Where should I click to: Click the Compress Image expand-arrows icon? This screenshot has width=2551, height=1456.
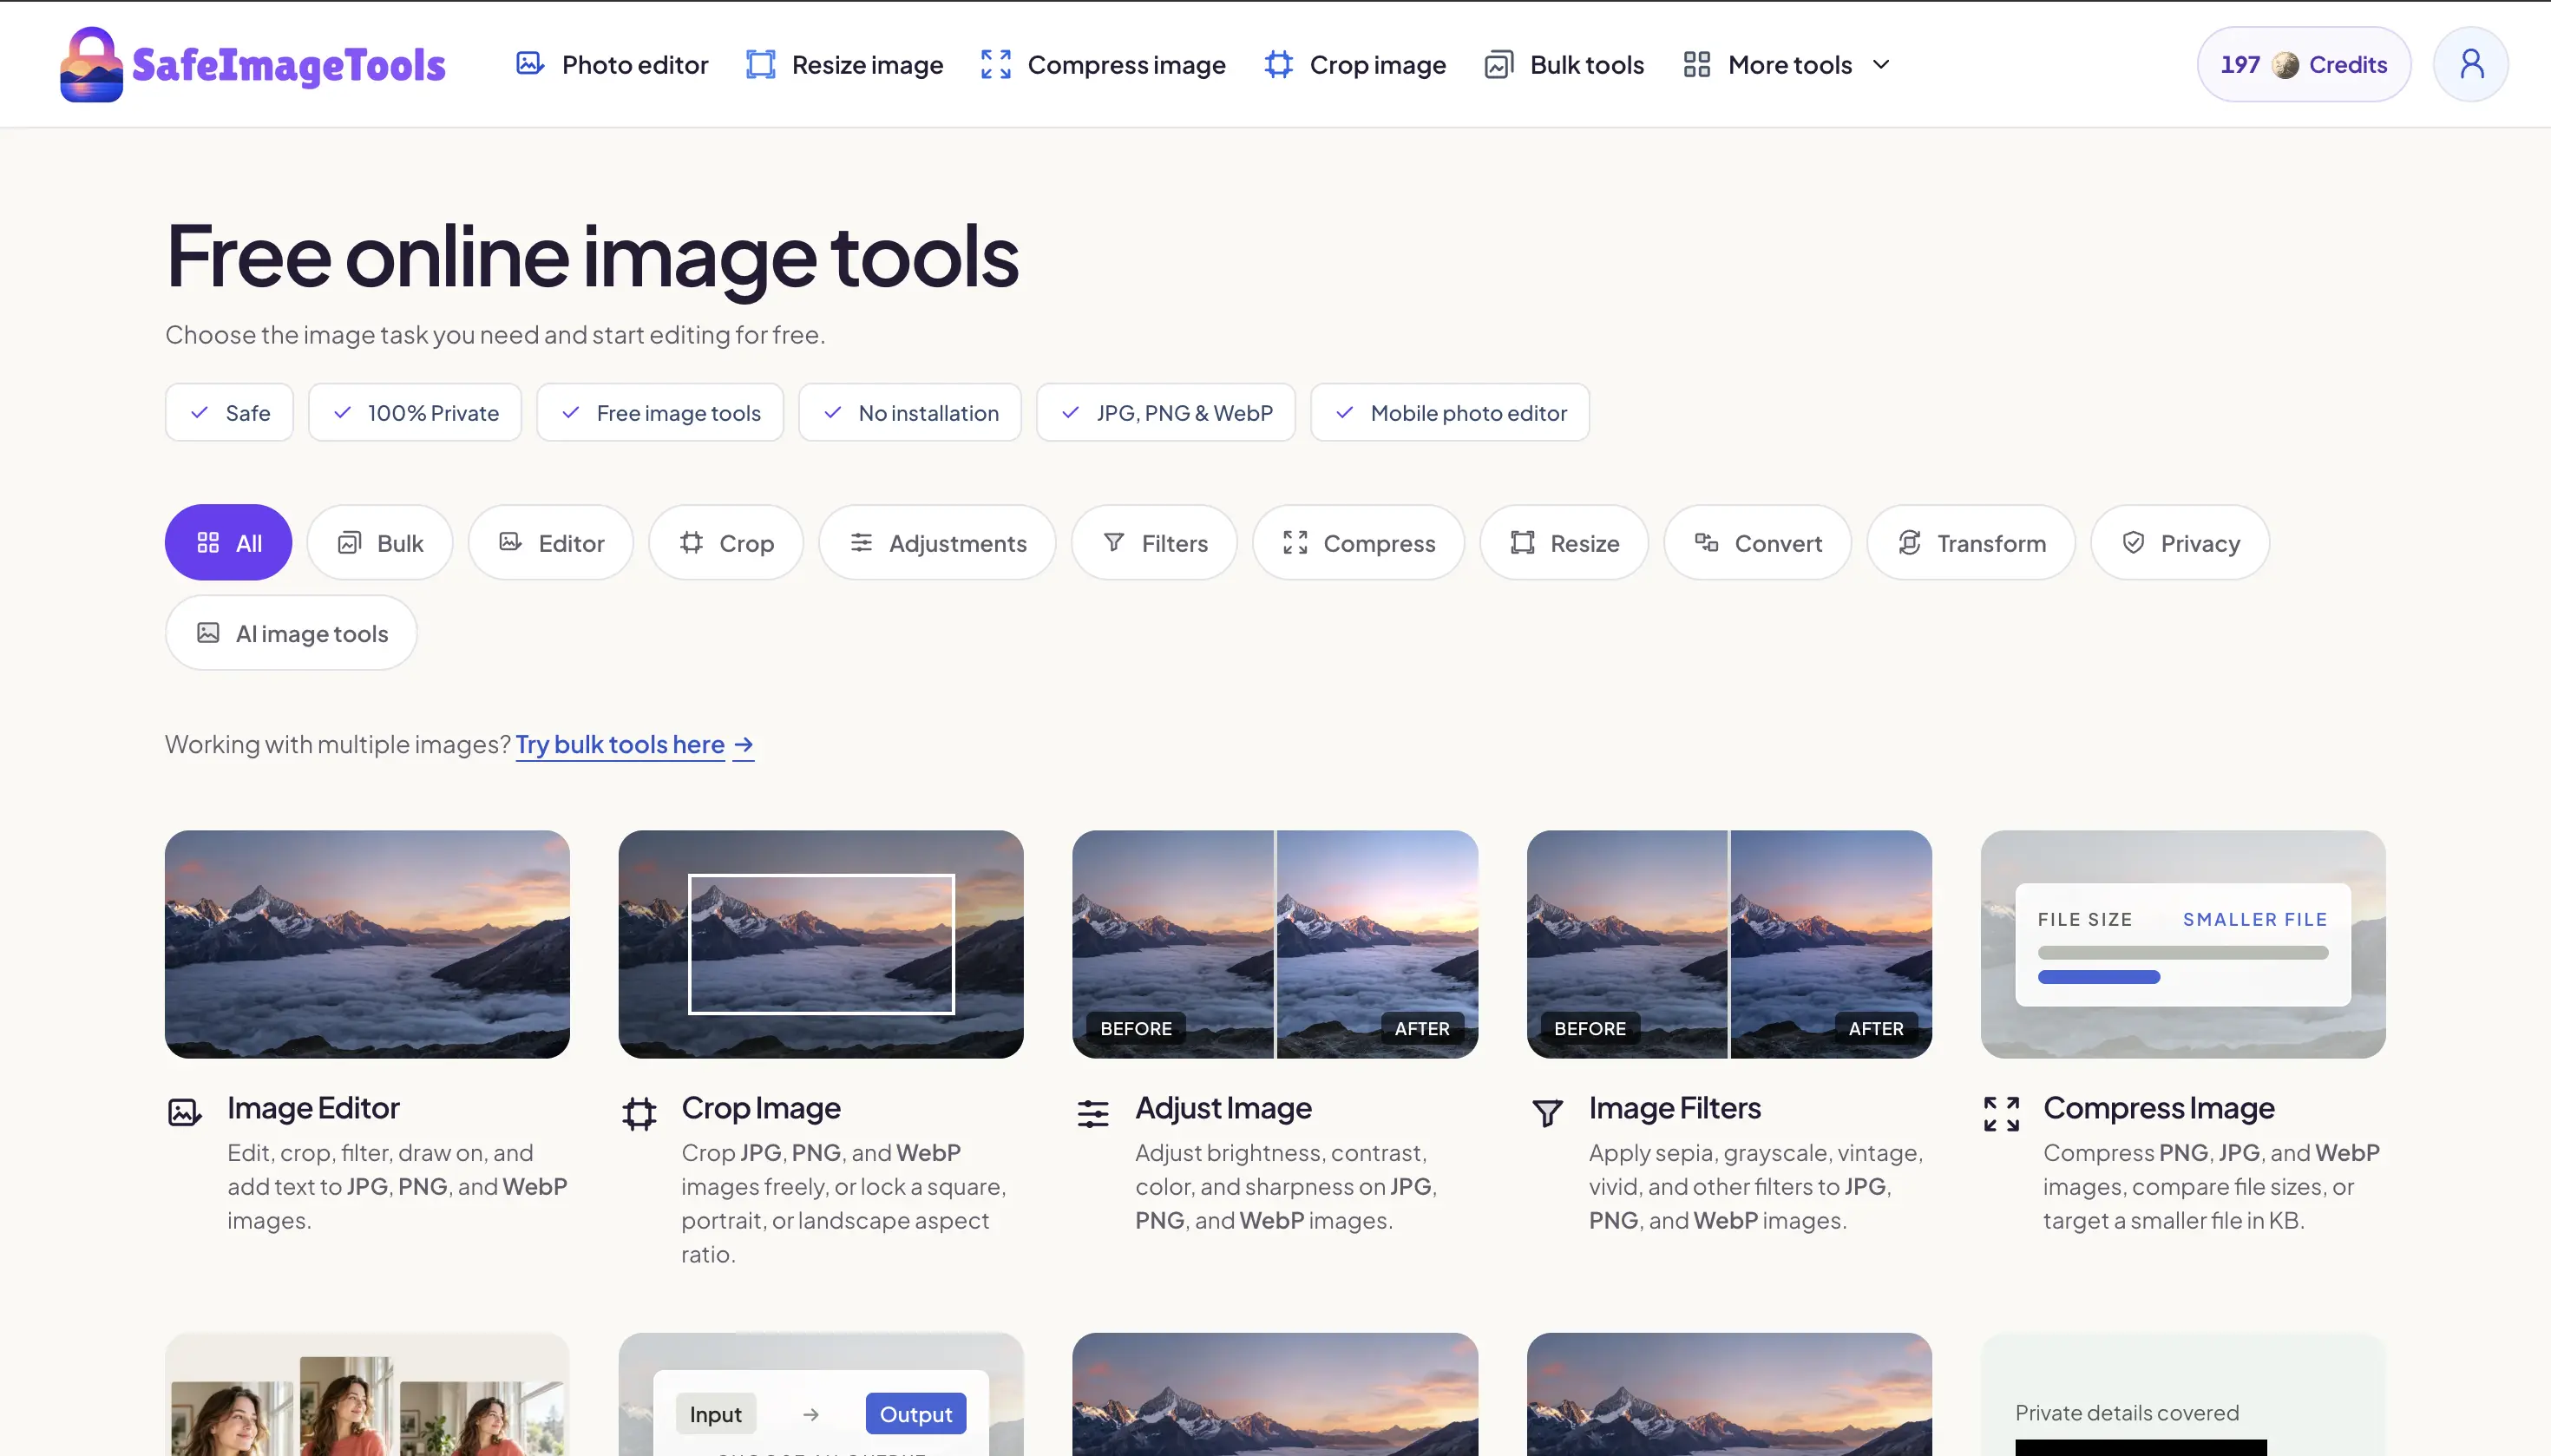[2001, 1112]
